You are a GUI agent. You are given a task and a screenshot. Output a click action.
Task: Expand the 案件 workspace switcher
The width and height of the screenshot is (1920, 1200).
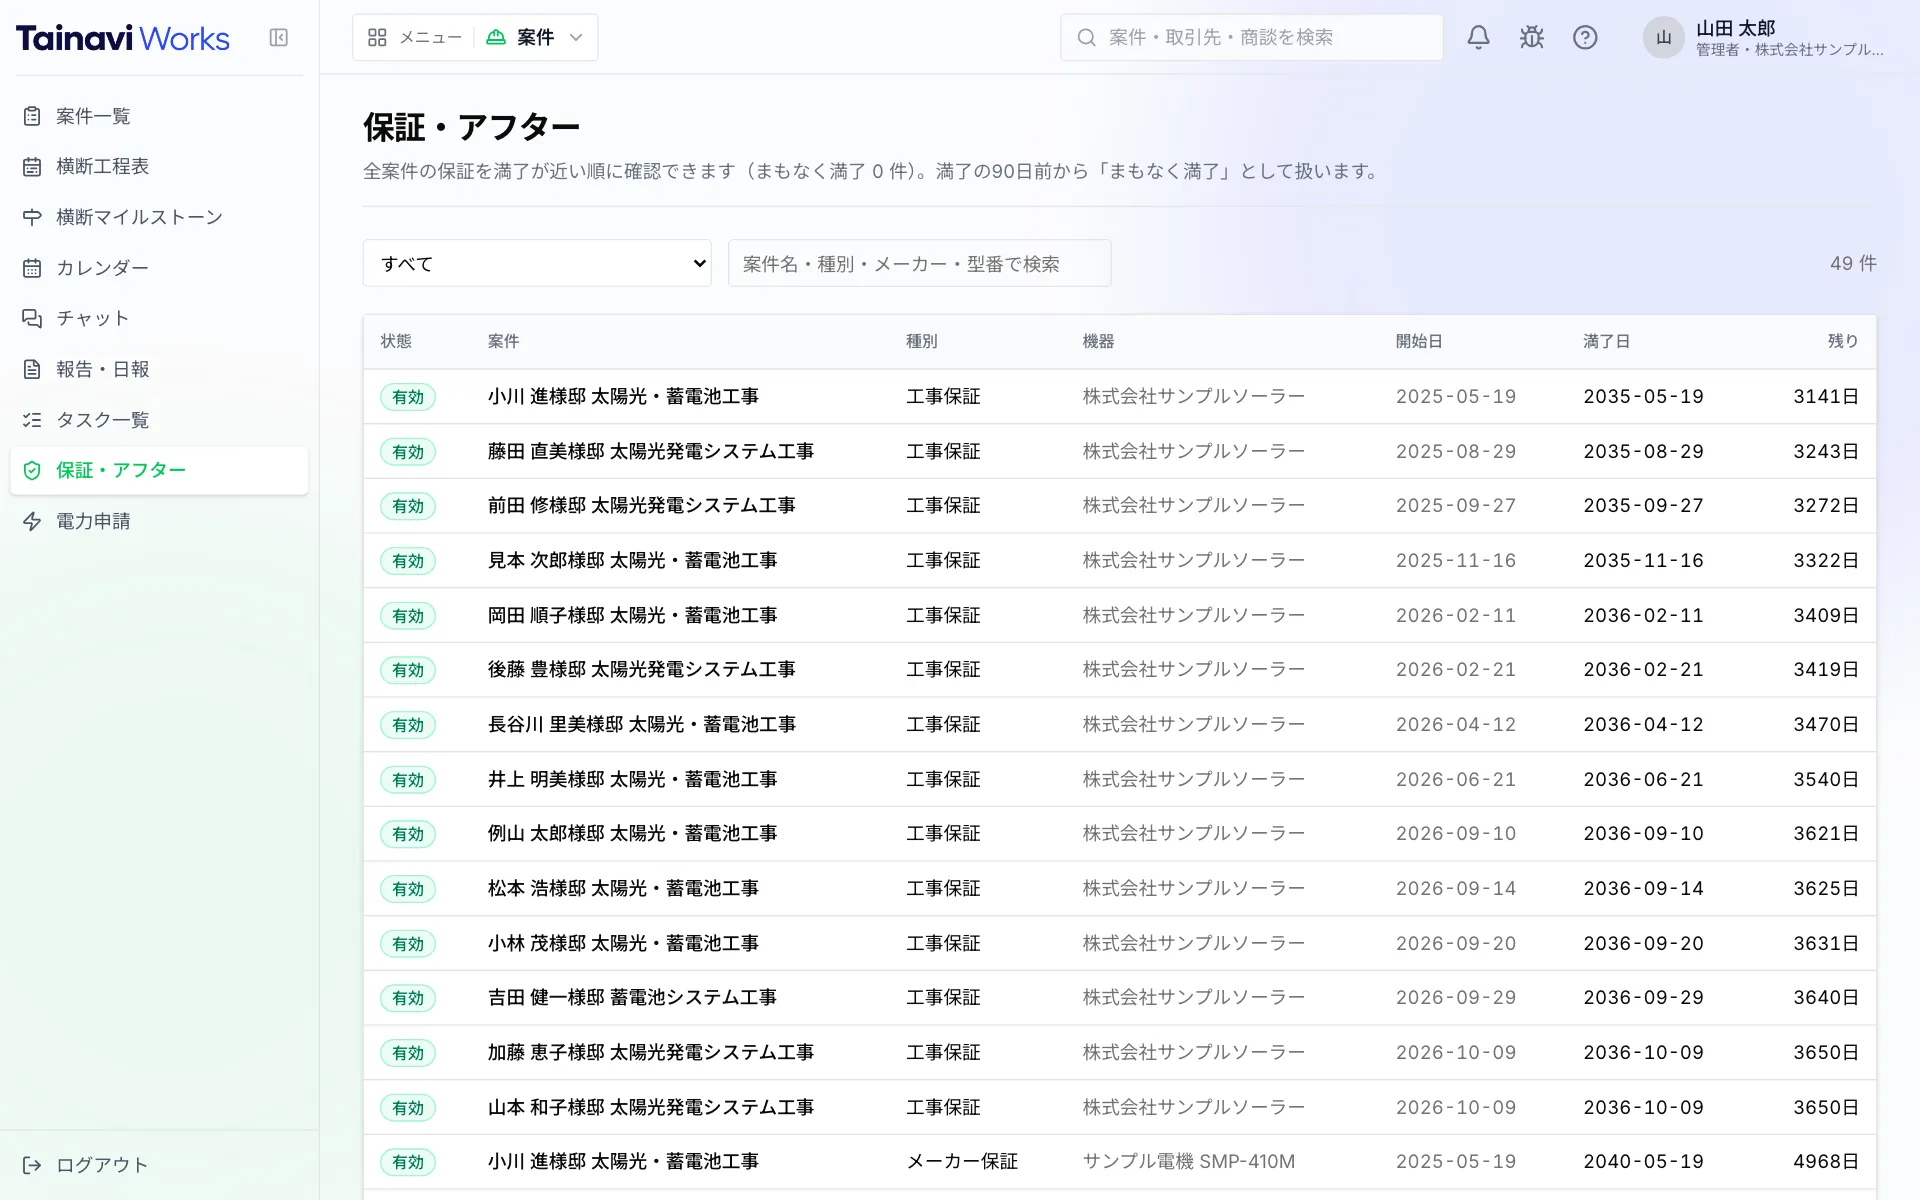coord(535,38)
